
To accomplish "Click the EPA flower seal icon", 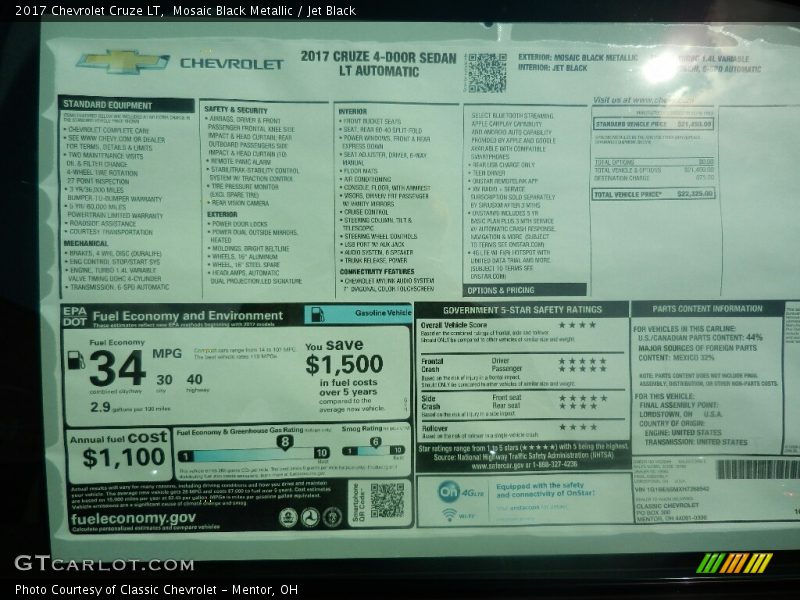I will pos(288,517).
